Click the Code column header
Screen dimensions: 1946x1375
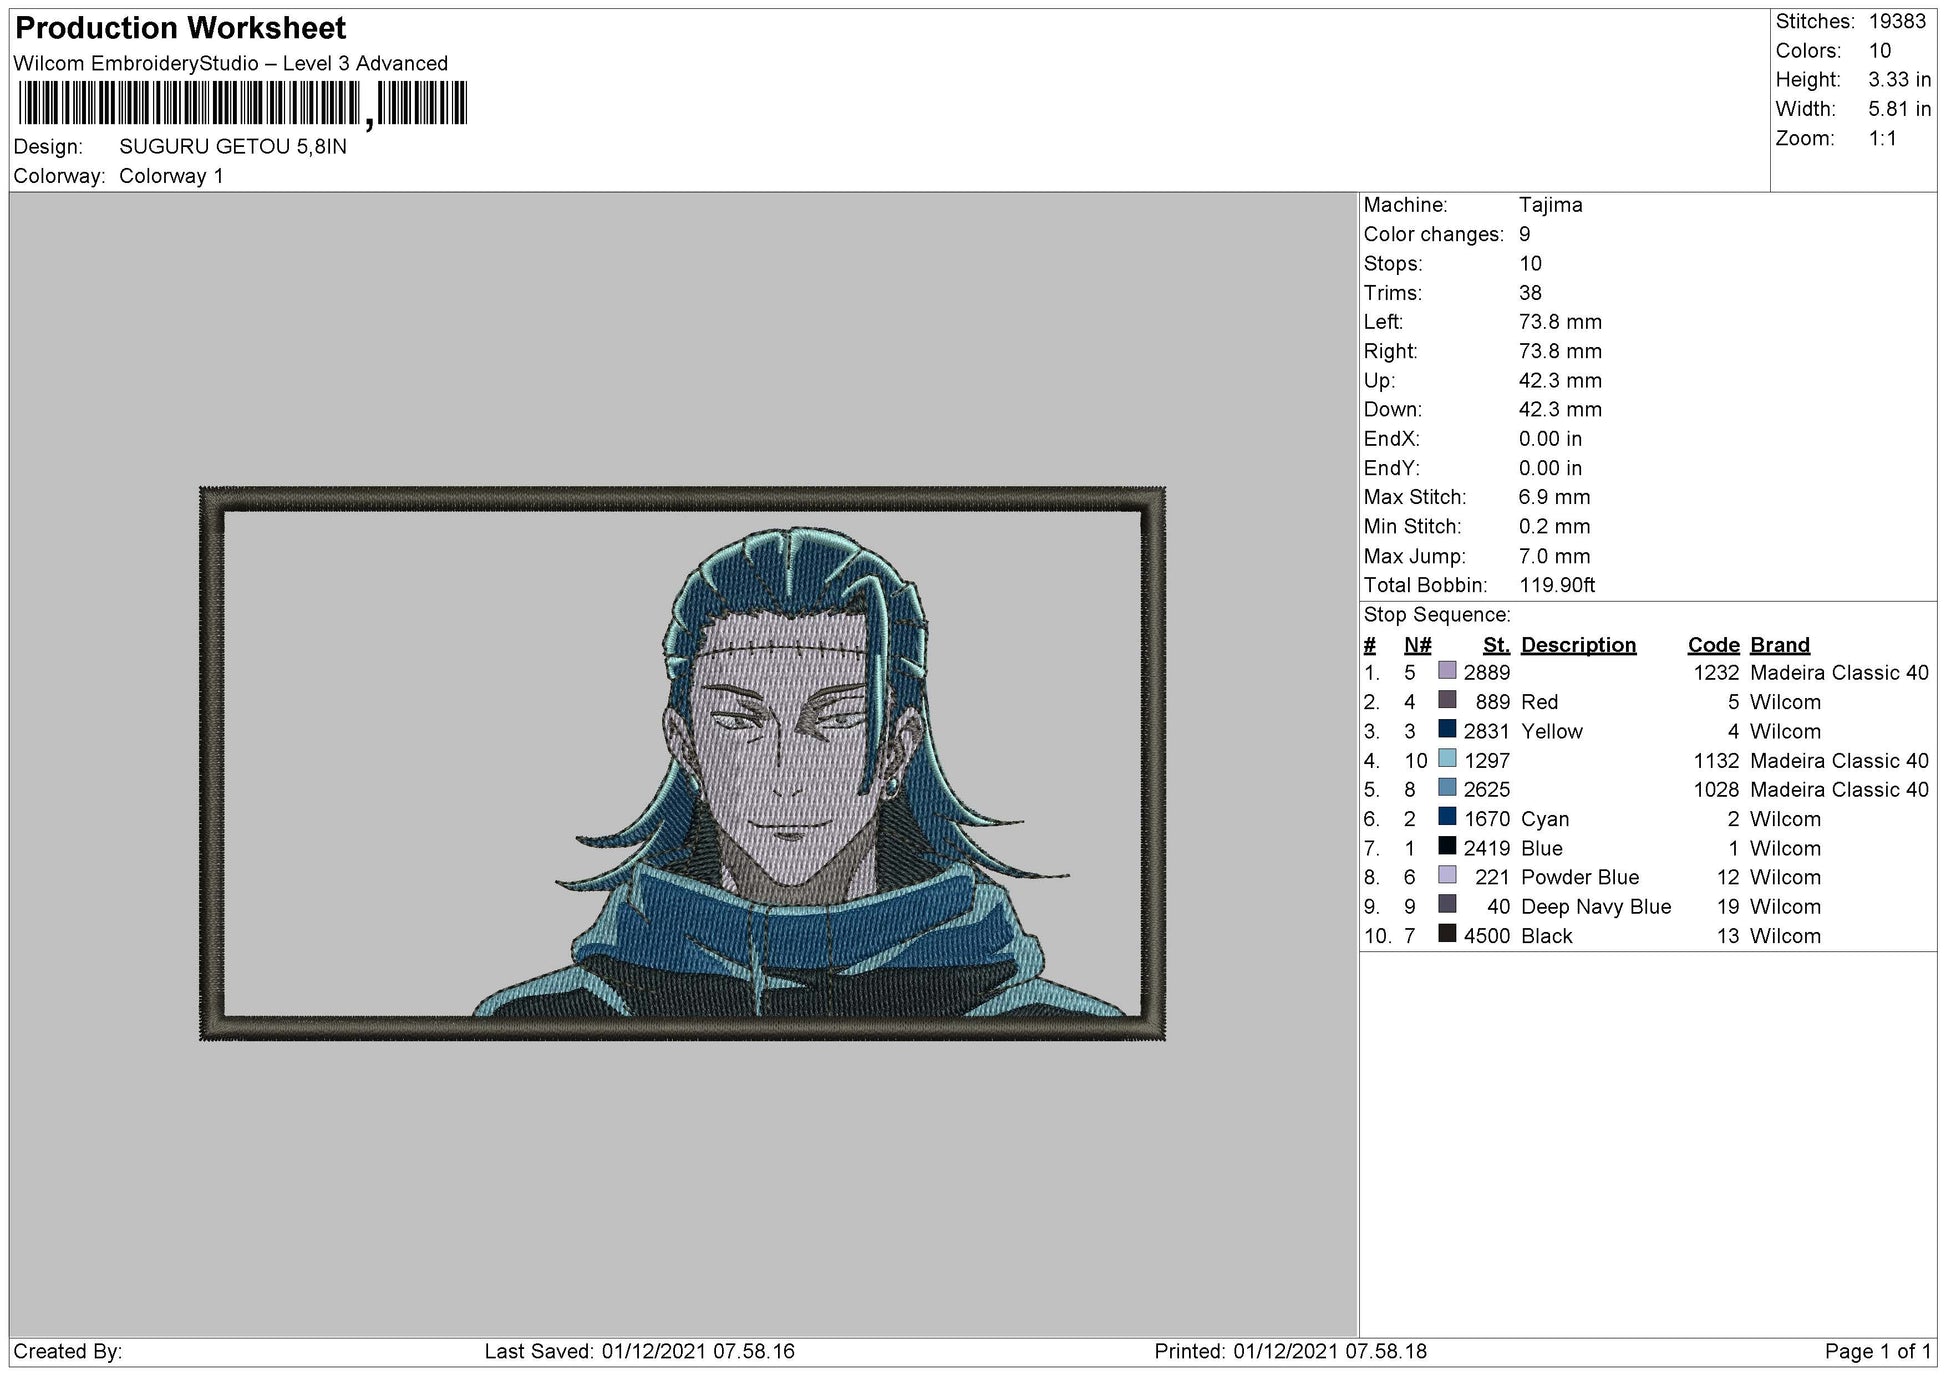(x=1713, y=645)
